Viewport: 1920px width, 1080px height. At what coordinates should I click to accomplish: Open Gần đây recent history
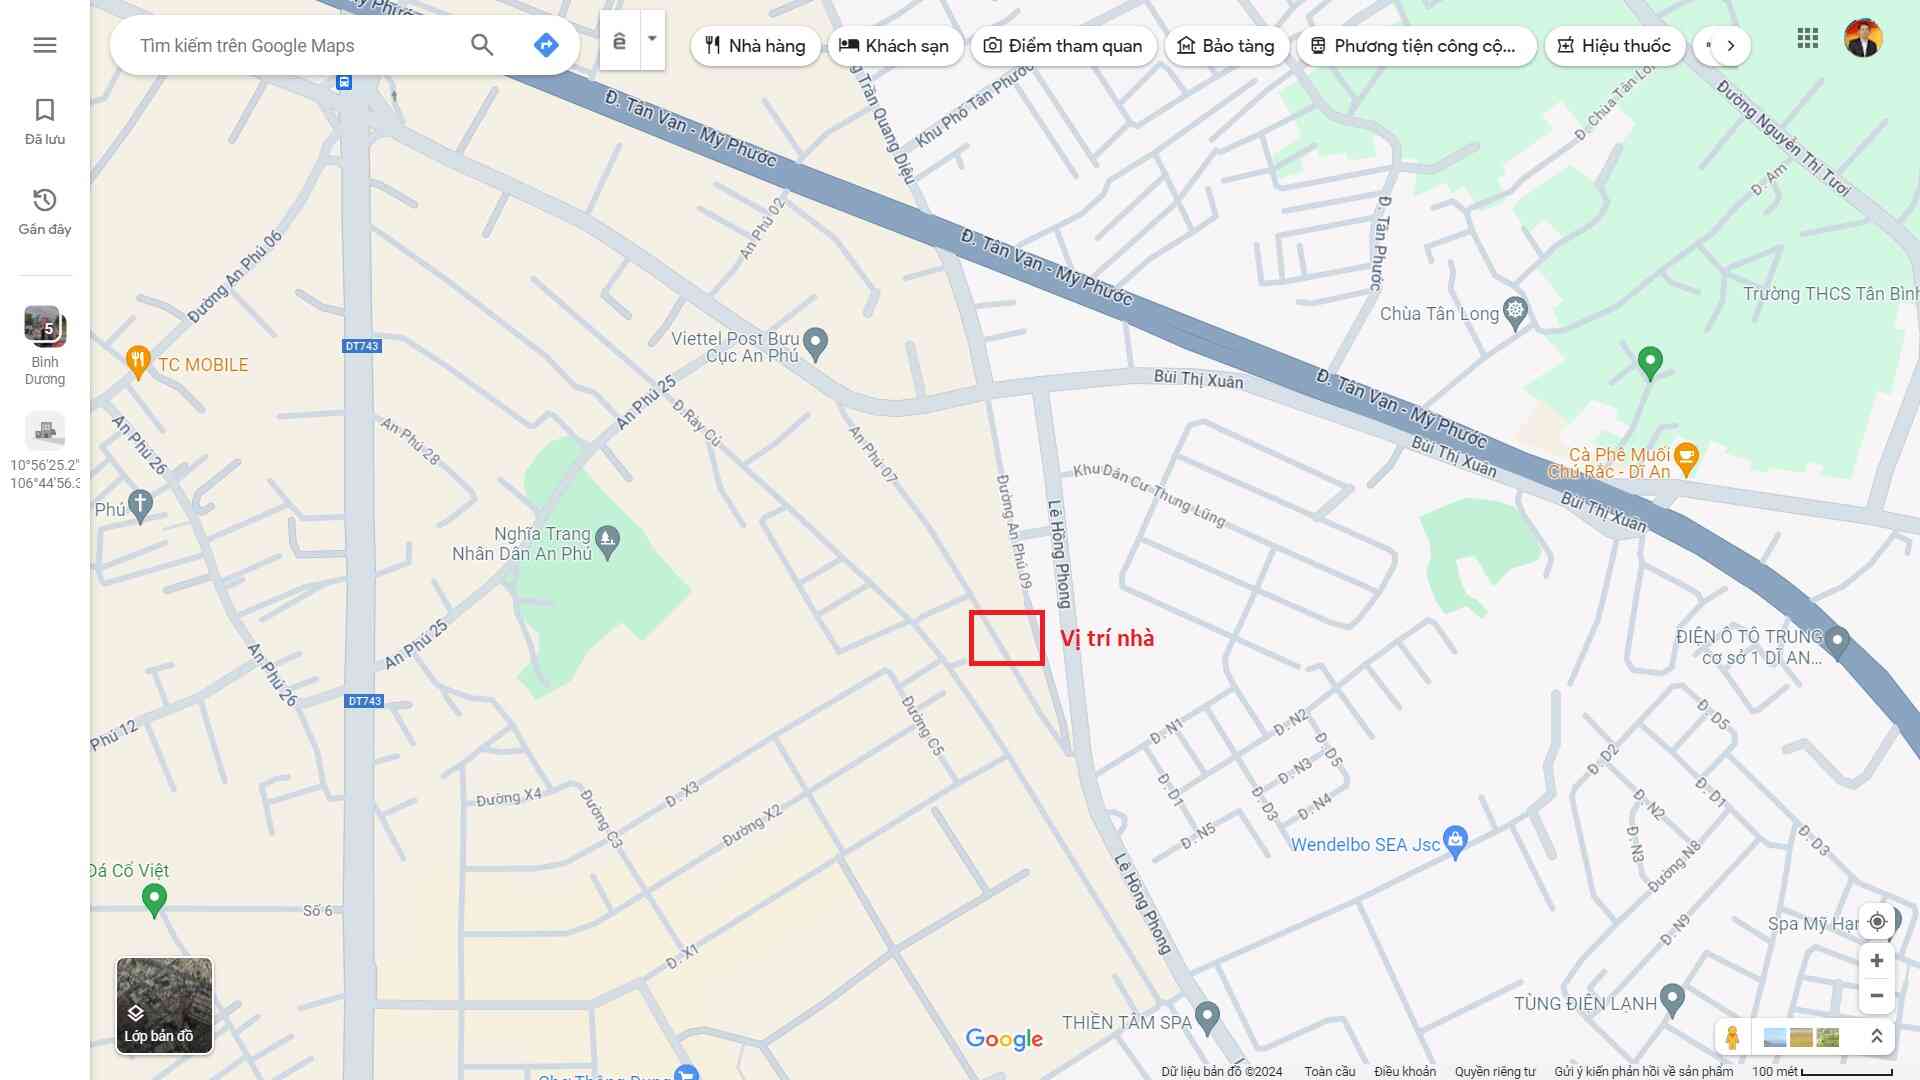pyautogui.click(x=45, y=212)
